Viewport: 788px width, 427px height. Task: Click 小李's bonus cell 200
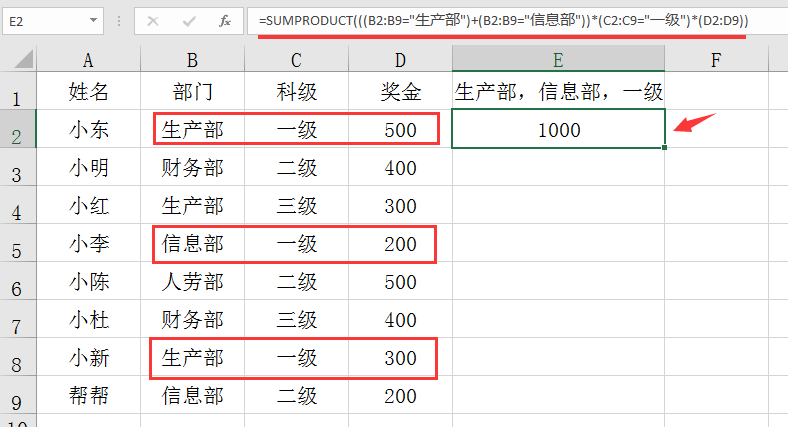tap(401, 244)
